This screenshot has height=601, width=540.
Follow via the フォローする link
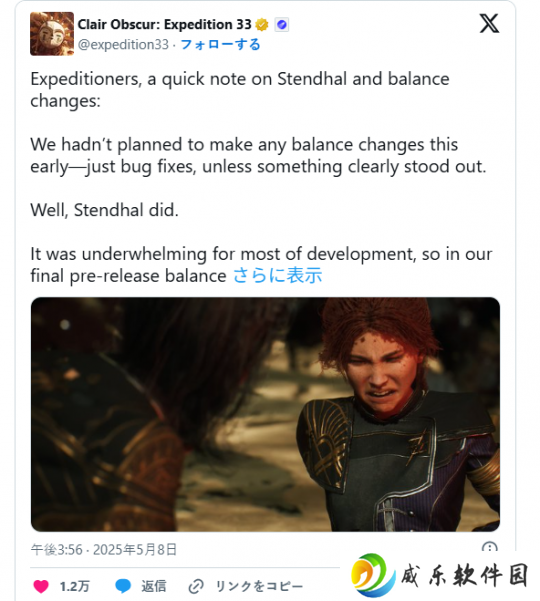pos(220,44)
